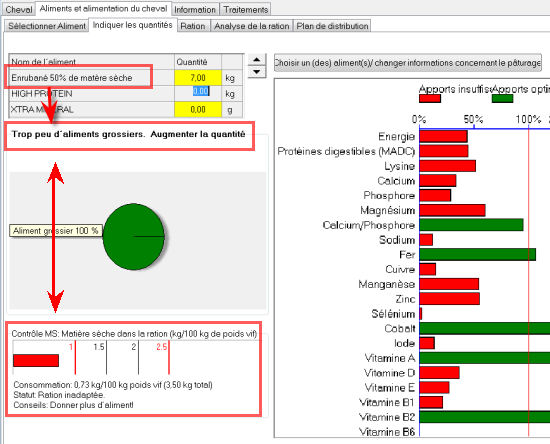Click the Cuivre label in chart
Image resolution: width=550 pixels, height=444 pixels.
[x=400, y=269]
